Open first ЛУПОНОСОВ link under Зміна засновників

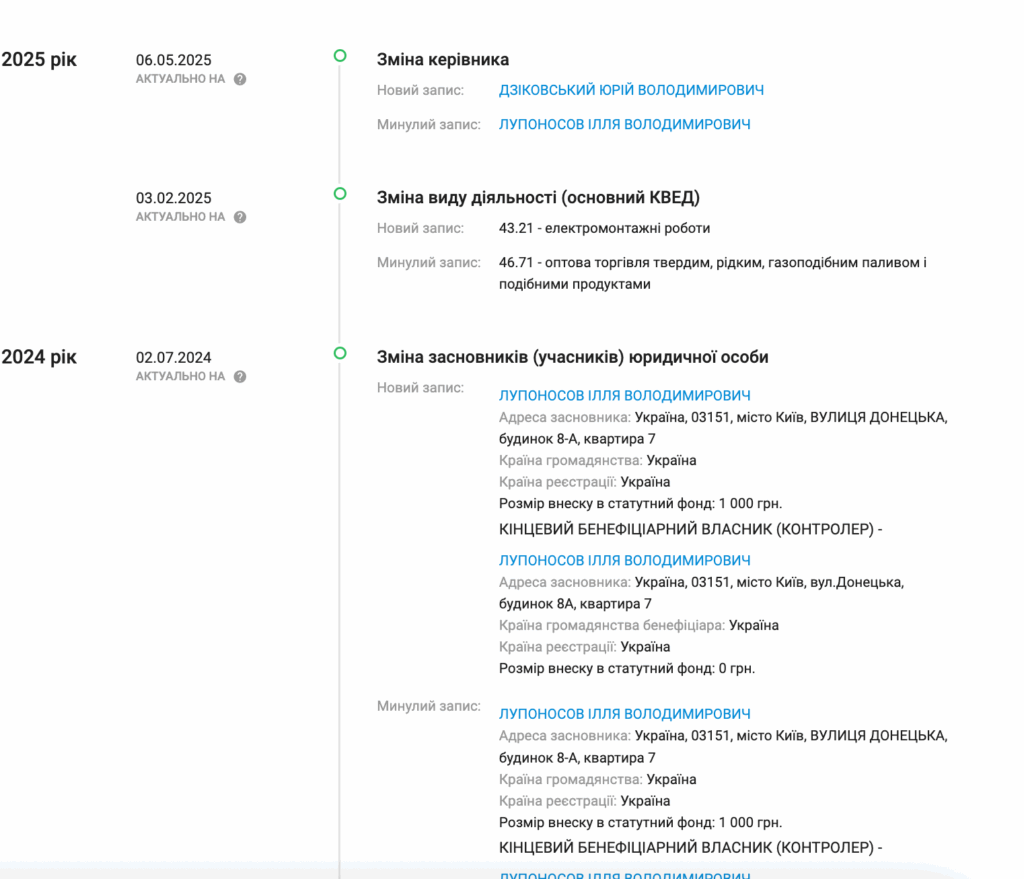[624, 395]
